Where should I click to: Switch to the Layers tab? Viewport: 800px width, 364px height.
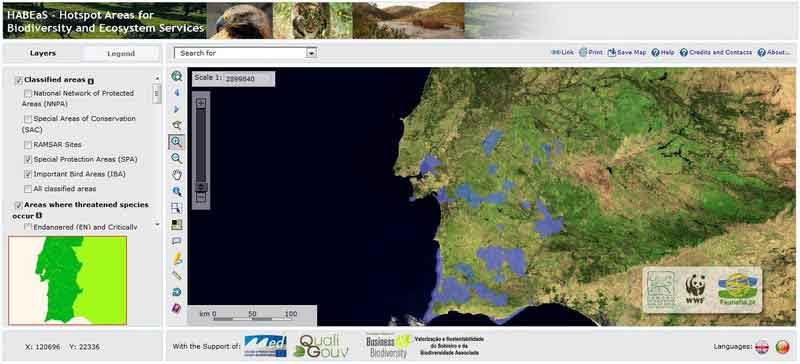point(43,53)
